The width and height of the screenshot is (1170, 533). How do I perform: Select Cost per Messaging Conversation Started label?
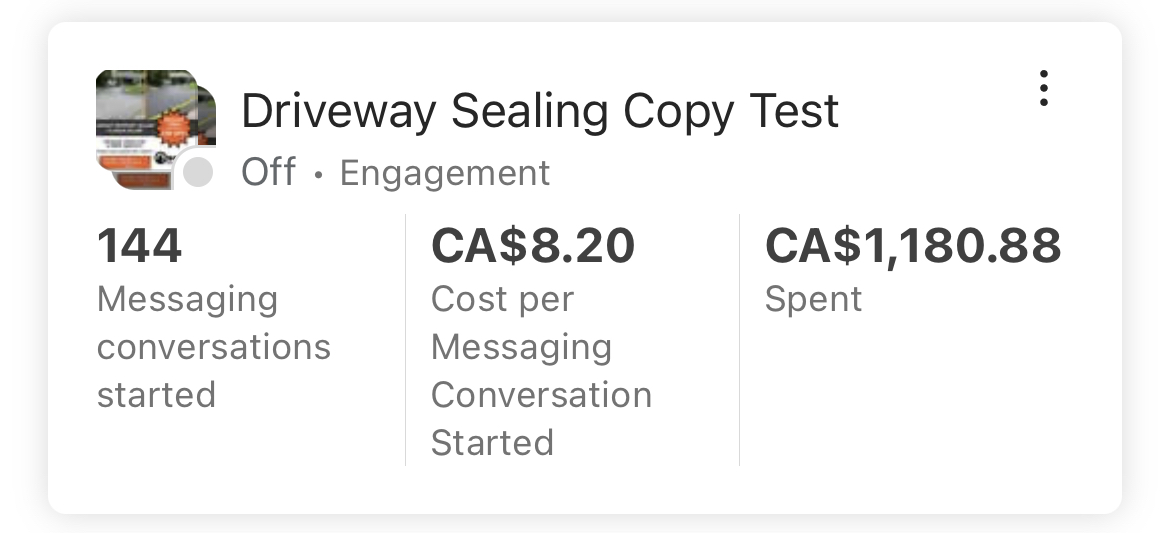pos(541,370)
